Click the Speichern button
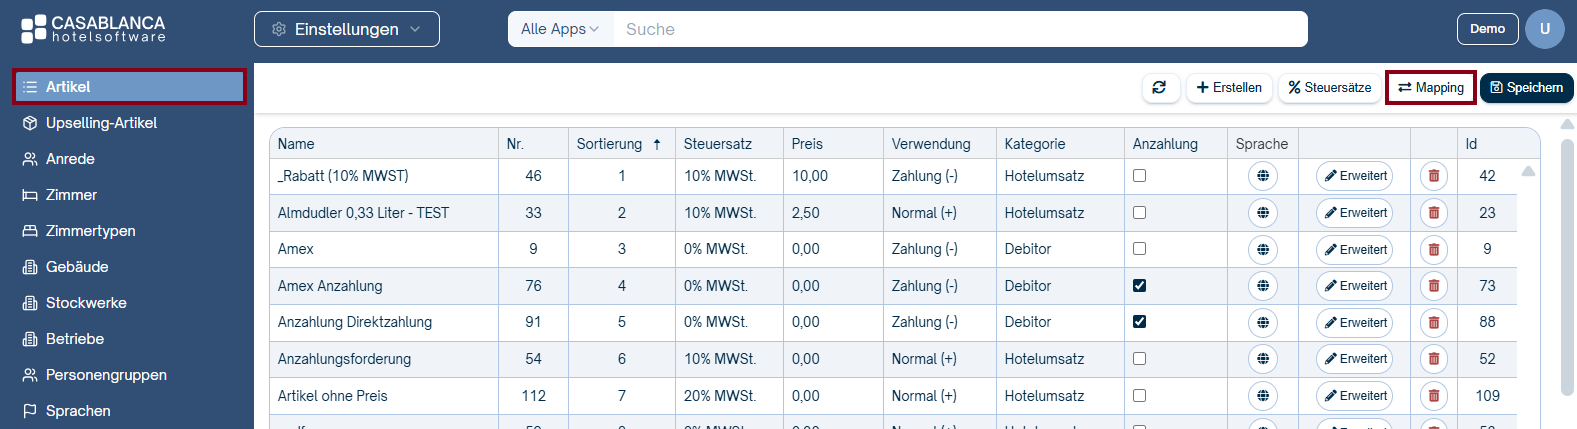The width and height of the screenshot is (1577, 429). click(x=1526, y=88)
